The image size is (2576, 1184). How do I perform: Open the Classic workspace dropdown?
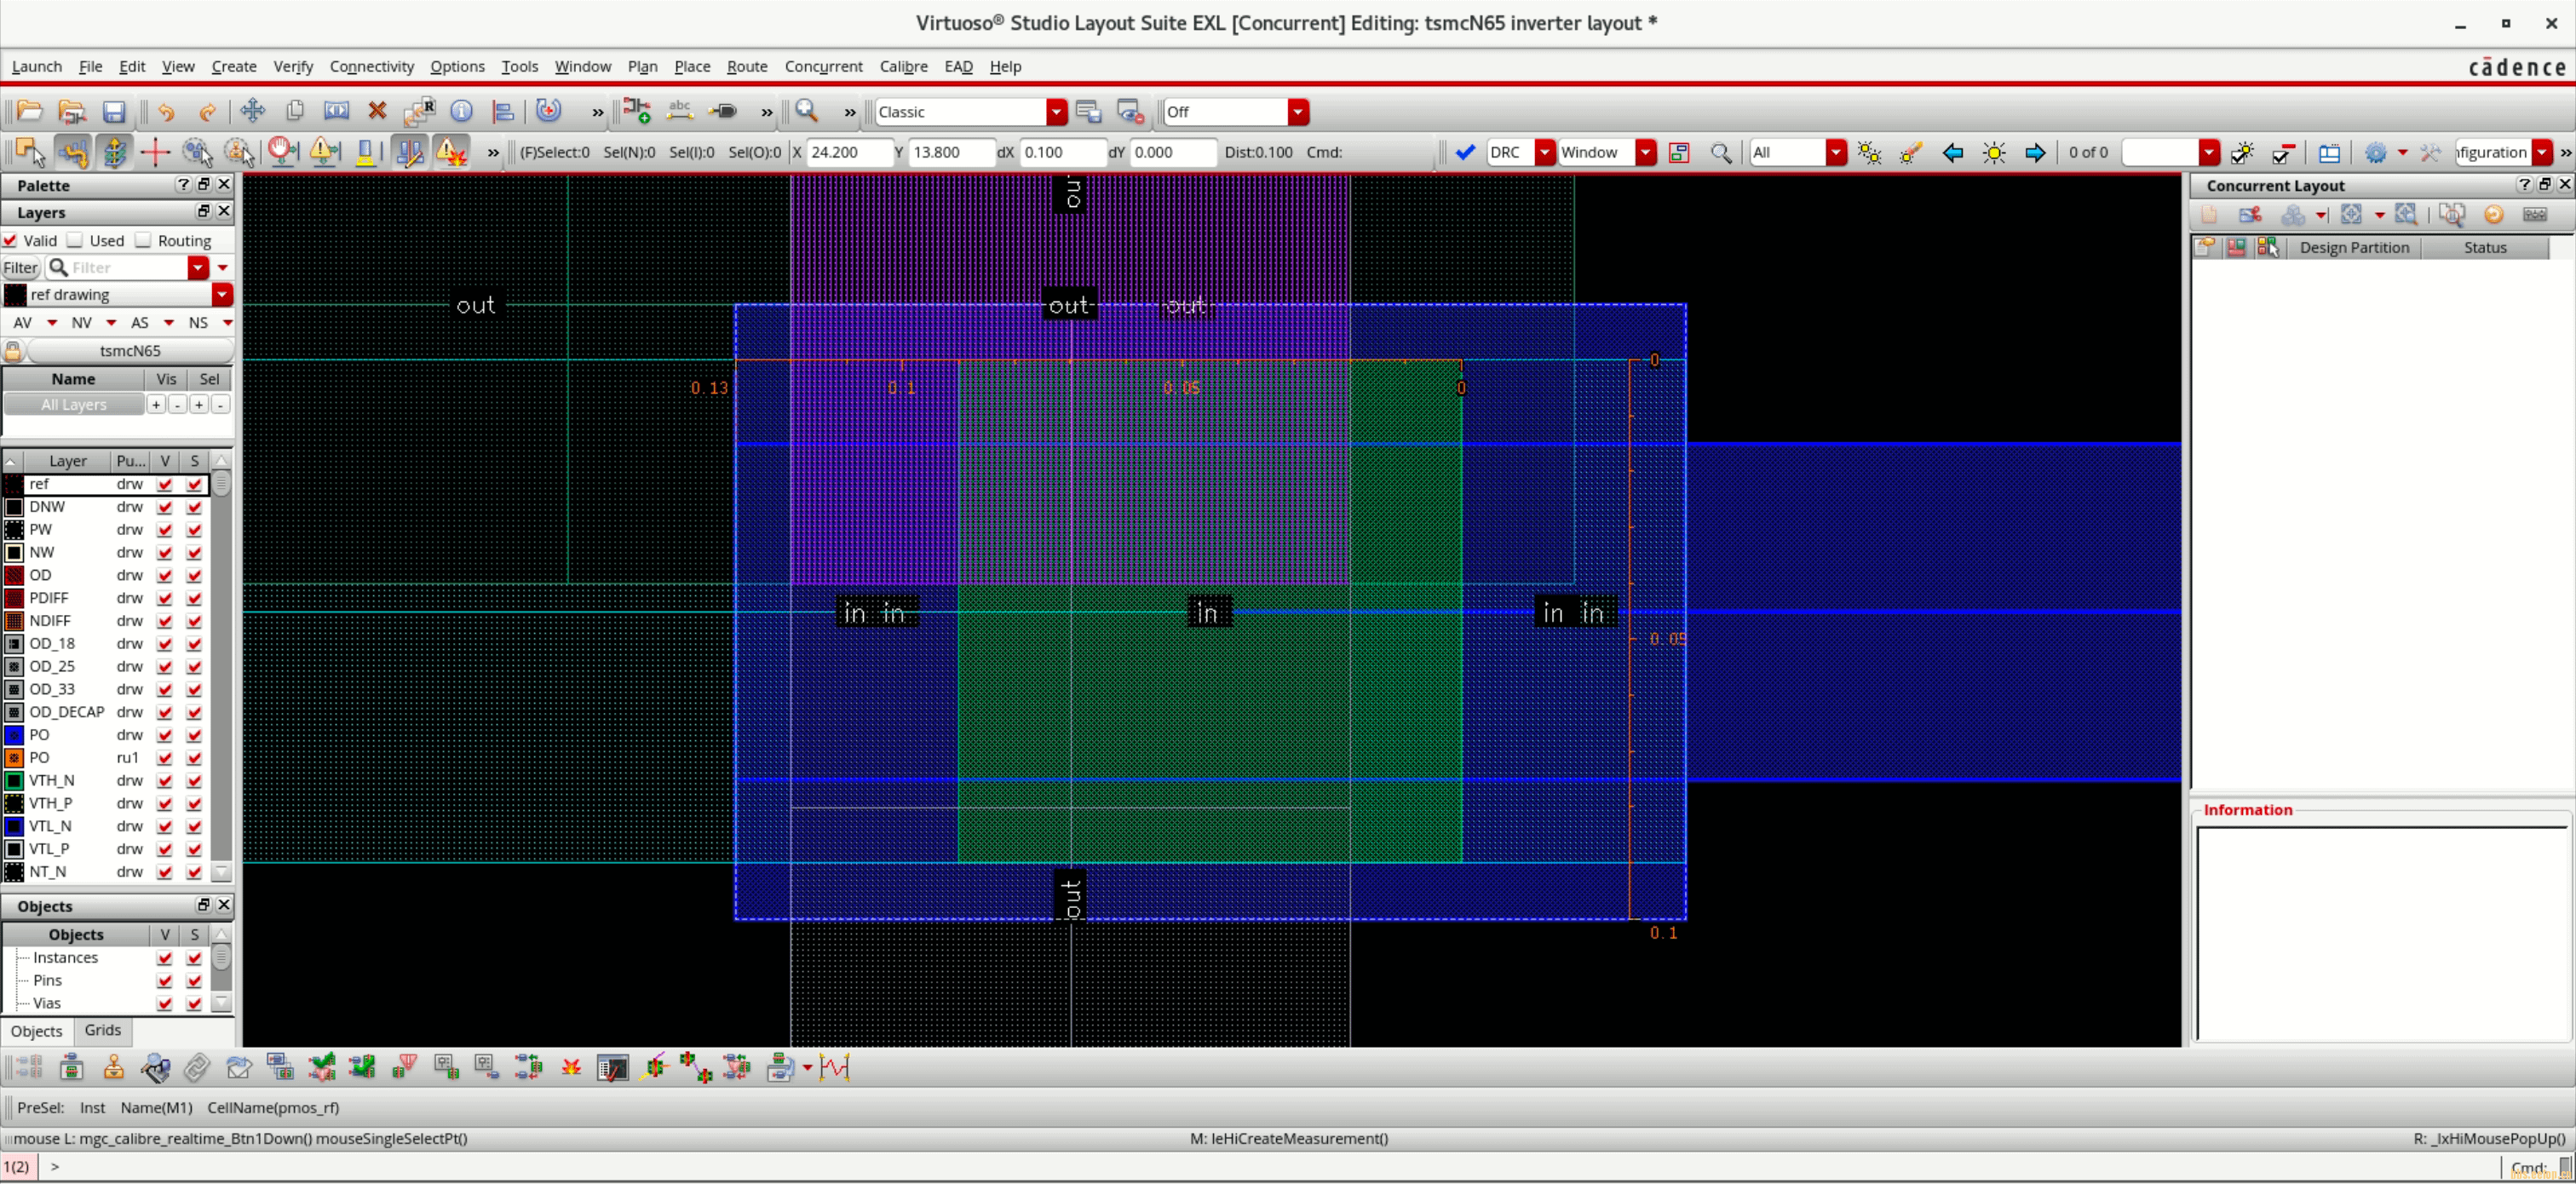[x=1056, y=112]
